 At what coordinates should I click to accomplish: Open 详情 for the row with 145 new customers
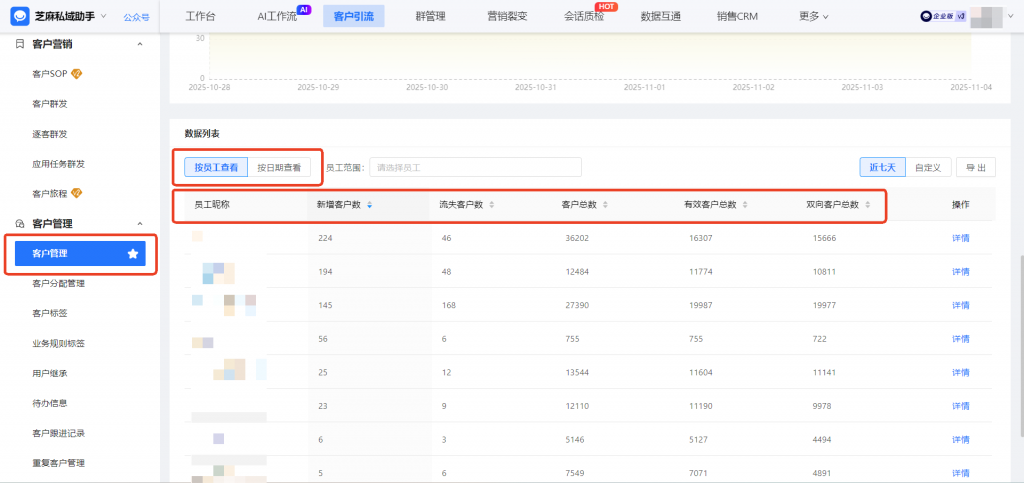pyautogui.click(x=961, y=305)
